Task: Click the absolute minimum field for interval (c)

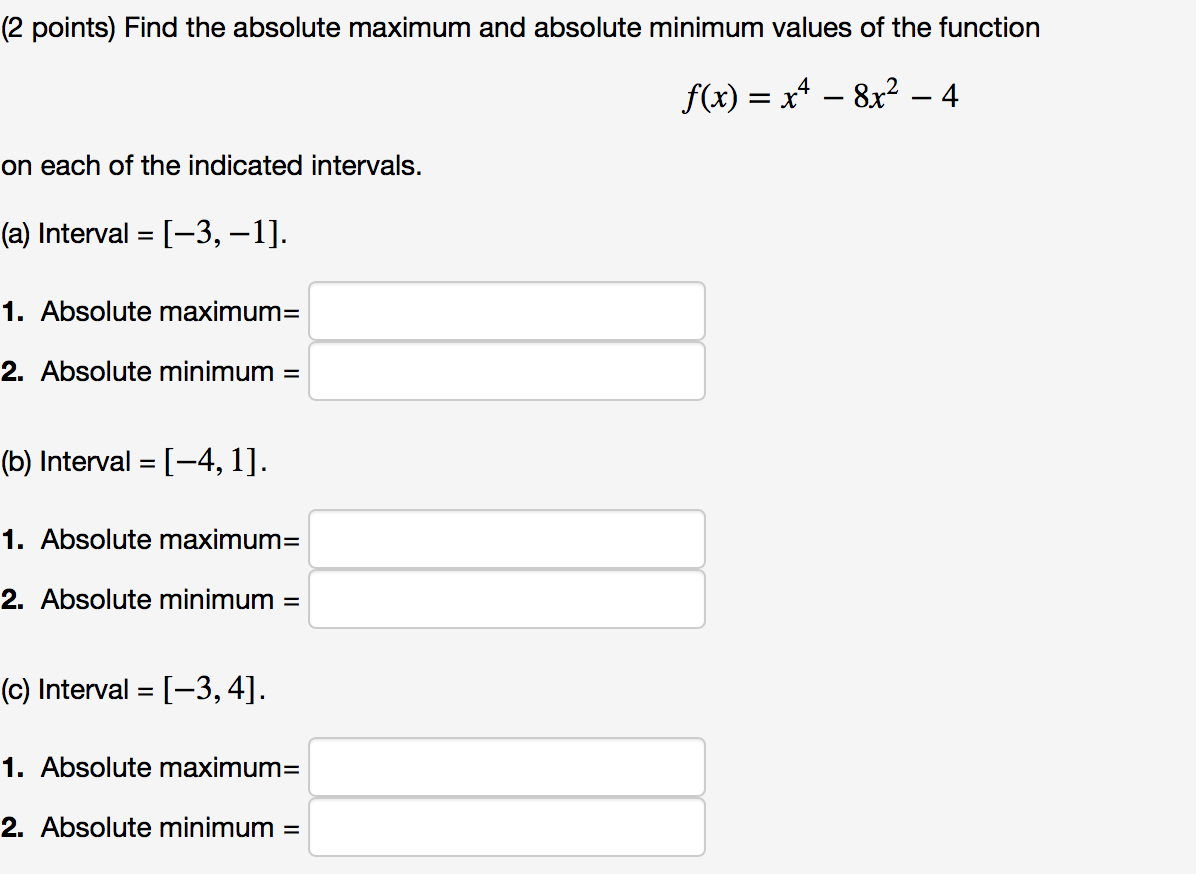Action: [x=507, y=827]
